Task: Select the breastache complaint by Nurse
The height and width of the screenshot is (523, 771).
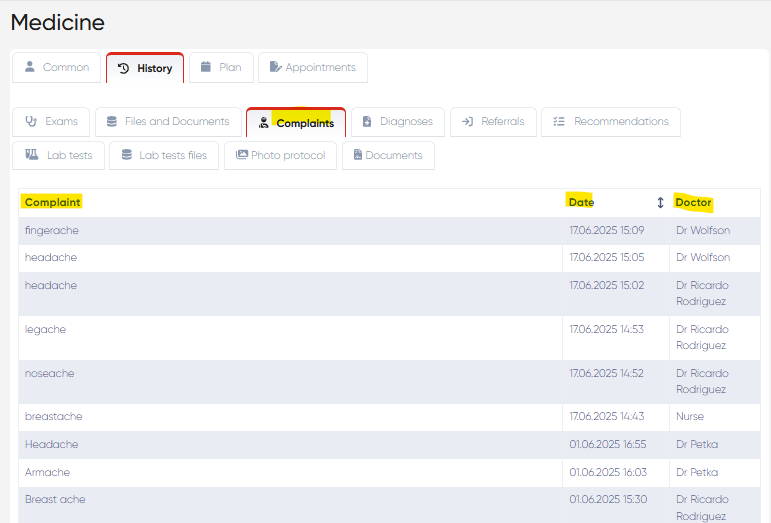Action: [x=54, y=417]
